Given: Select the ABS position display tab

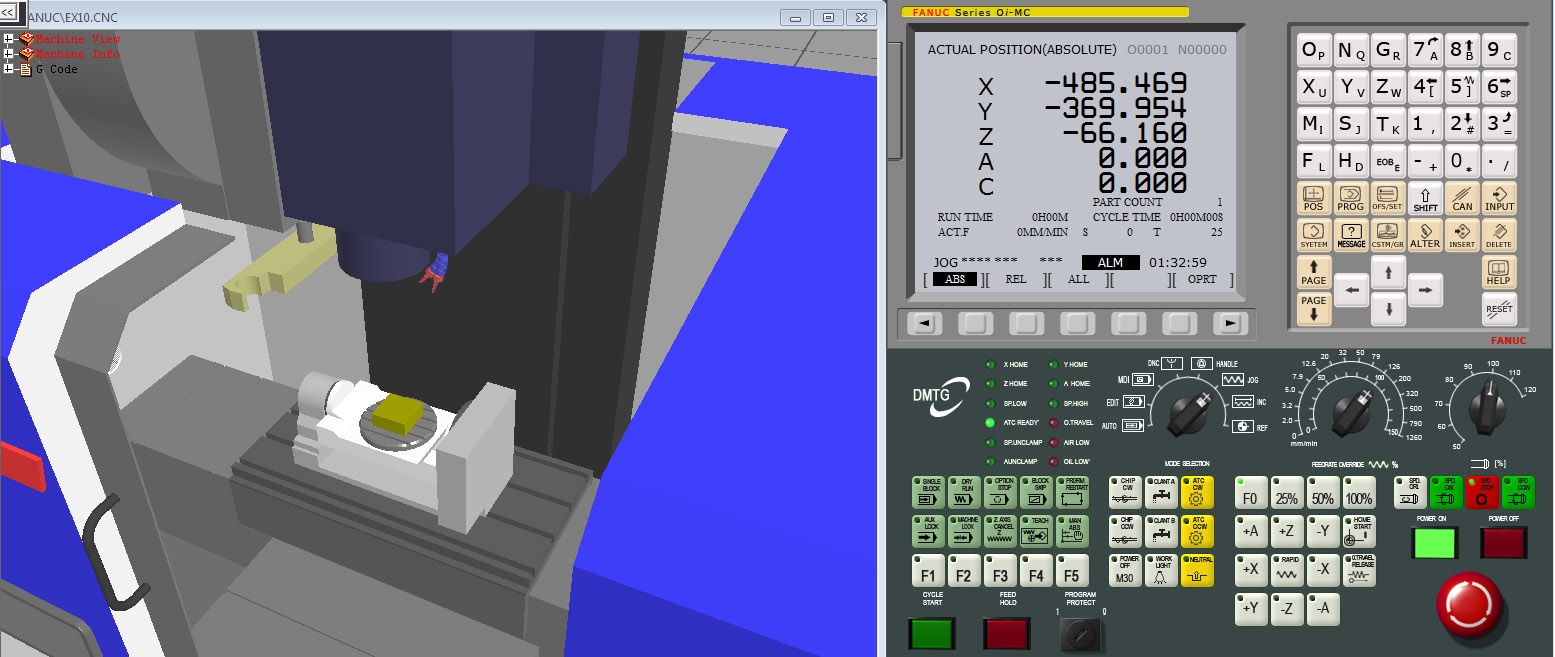Looking at the screenshot, I should (x=953, y=279).
